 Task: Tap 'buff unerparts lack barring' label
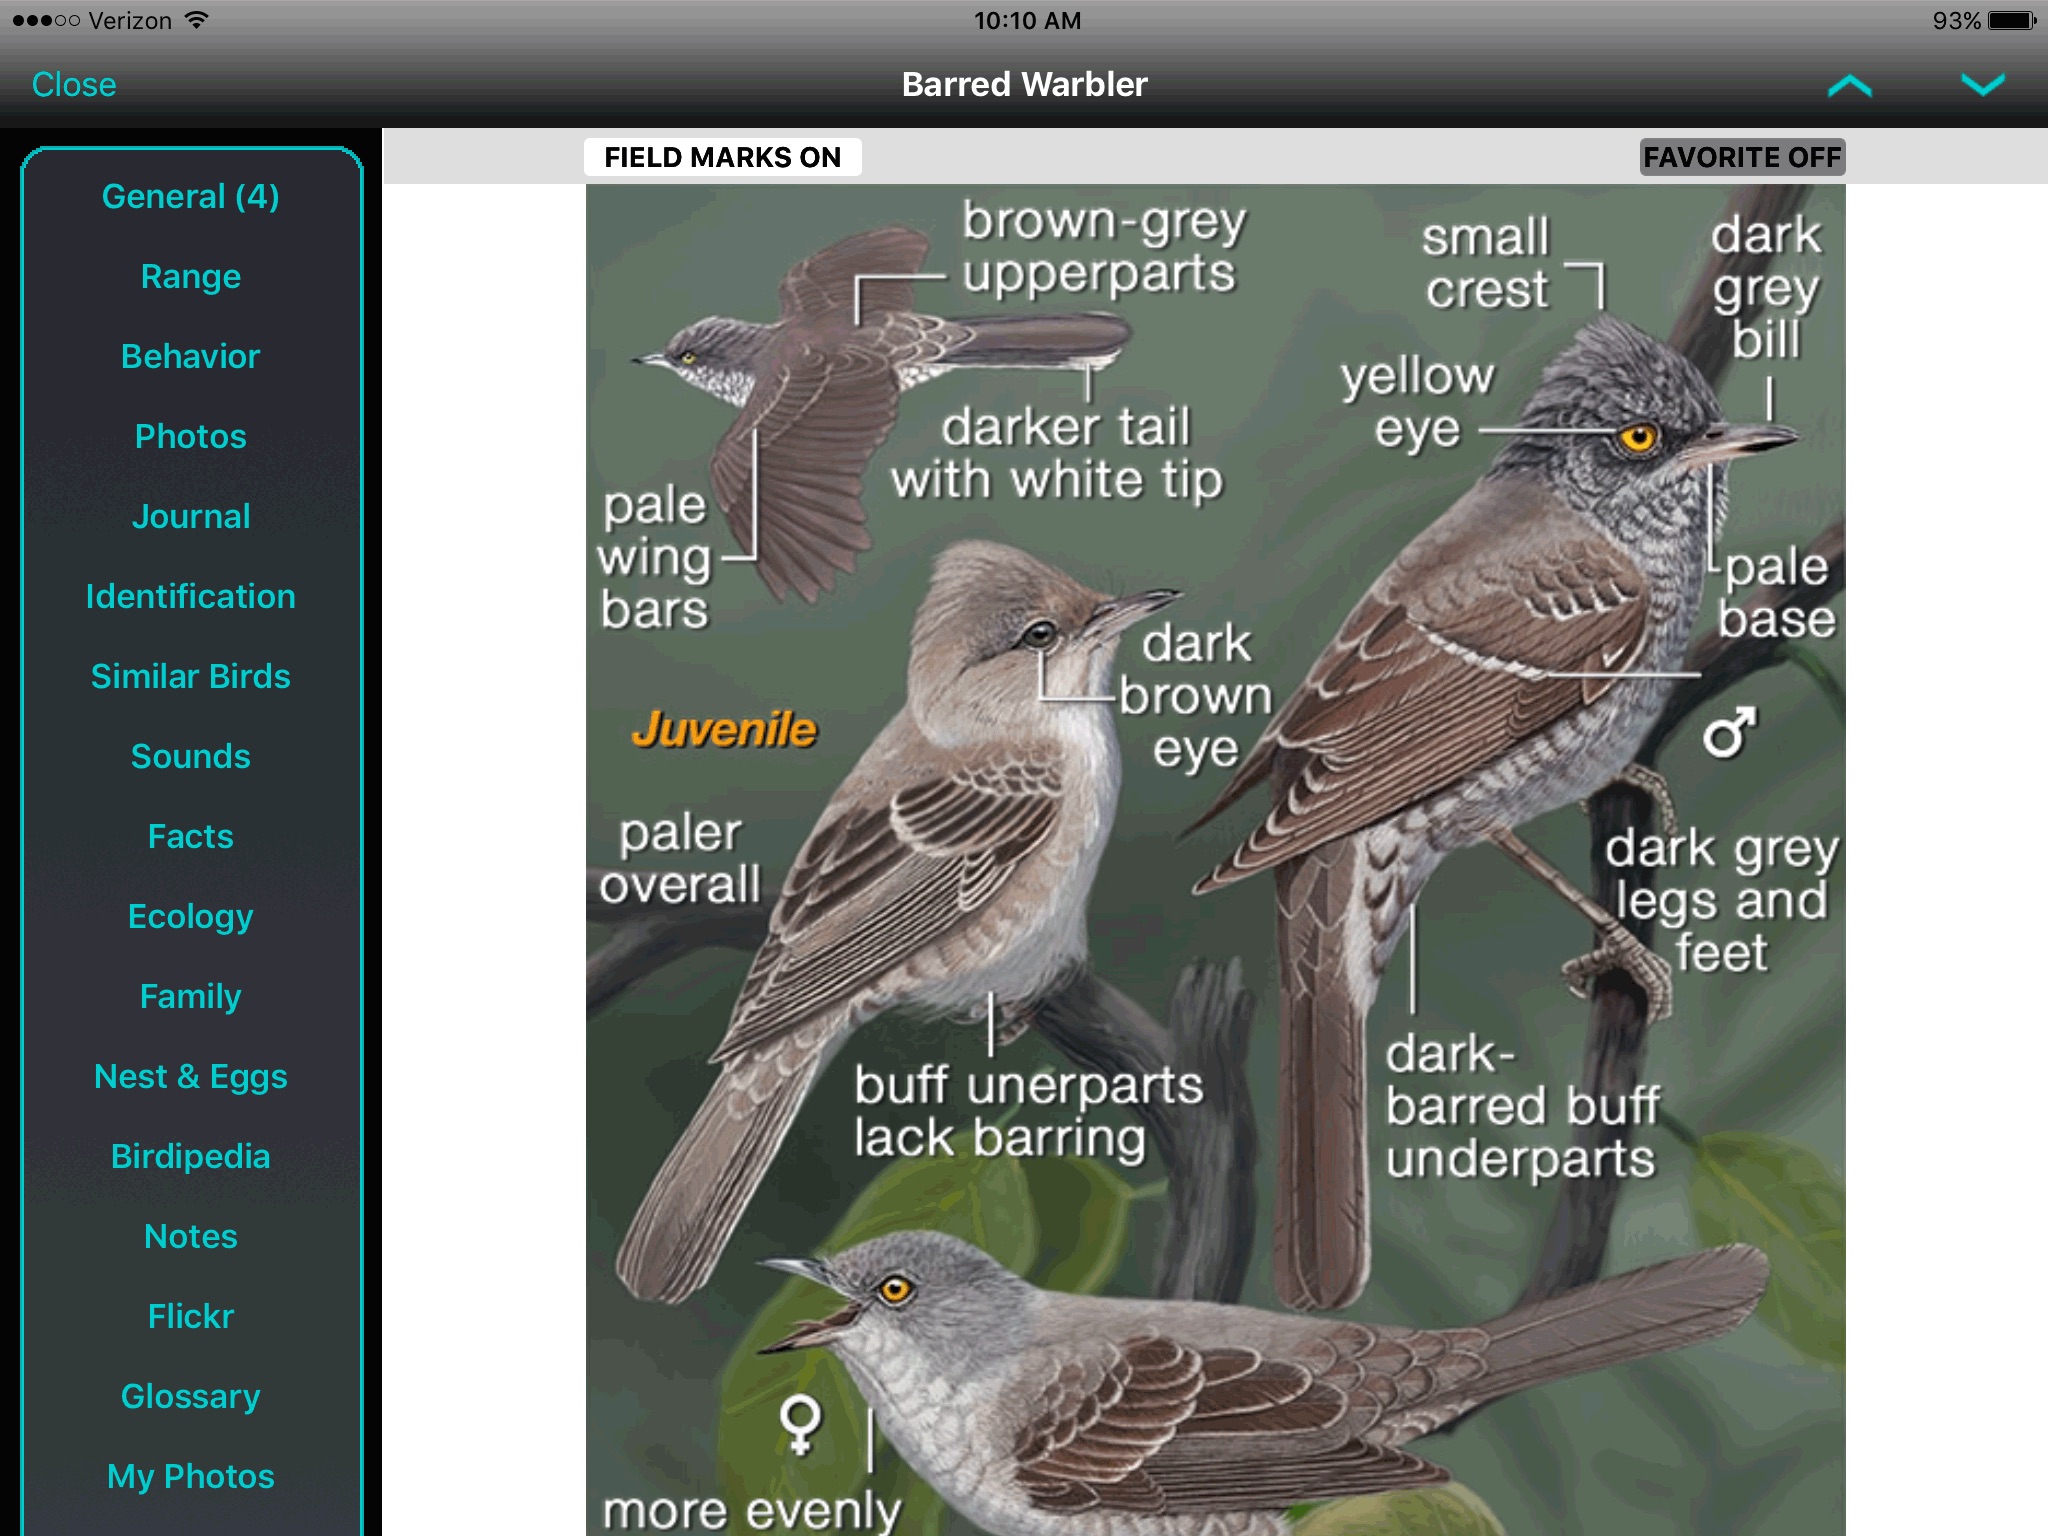point(1029,1112)
